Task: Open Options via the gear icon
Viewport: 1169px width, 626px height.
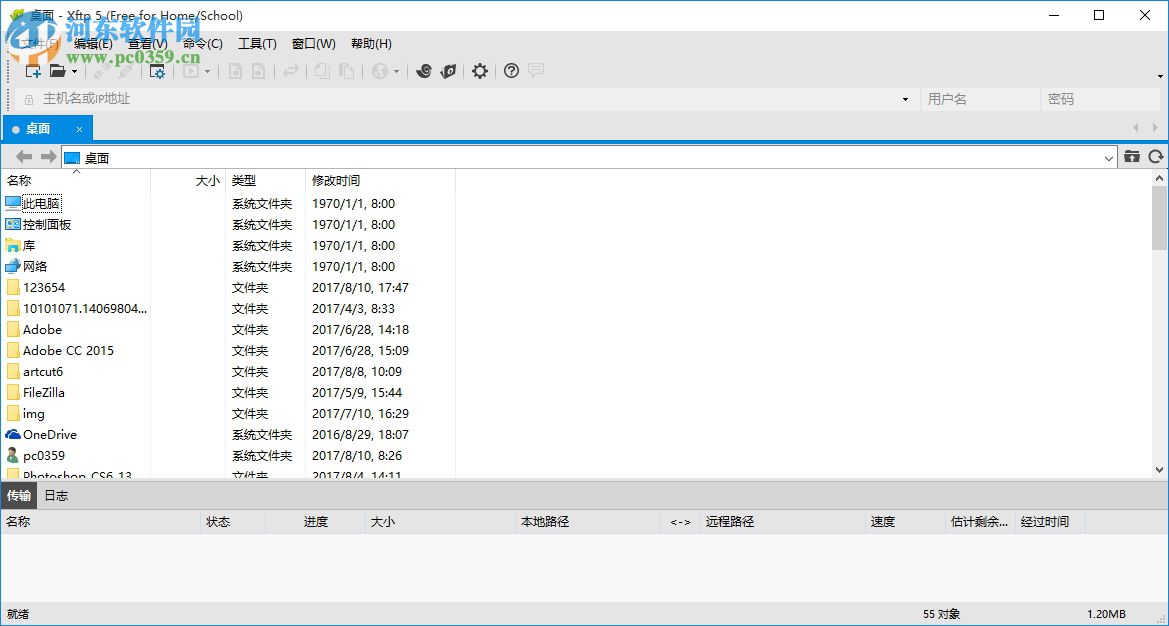Action: [x=480, y=71]
